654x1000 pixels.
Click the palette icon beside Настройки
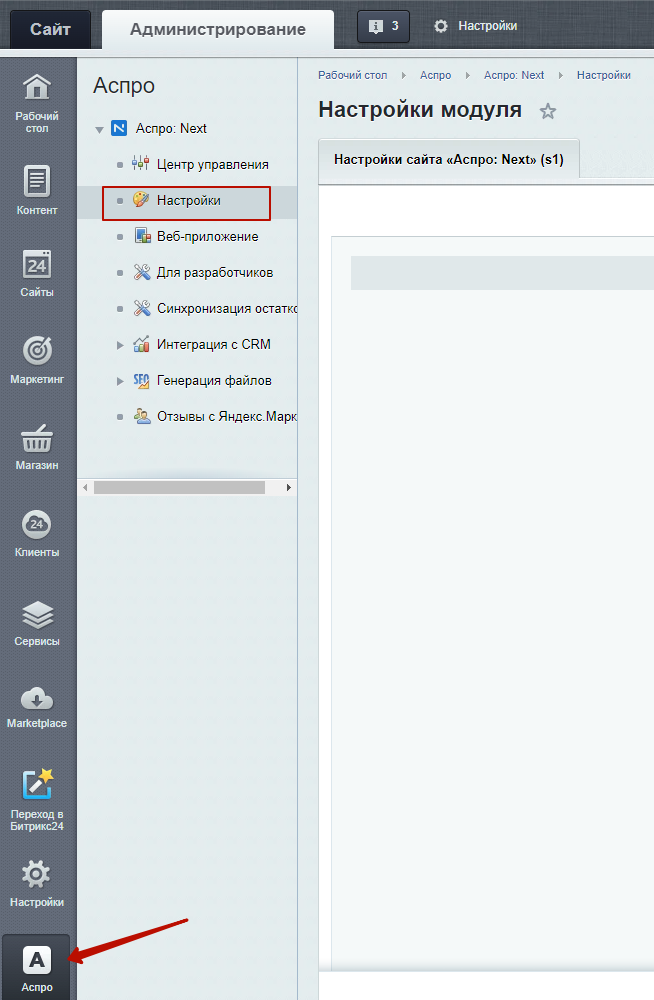pyautogui.click(x=141, y=200)
